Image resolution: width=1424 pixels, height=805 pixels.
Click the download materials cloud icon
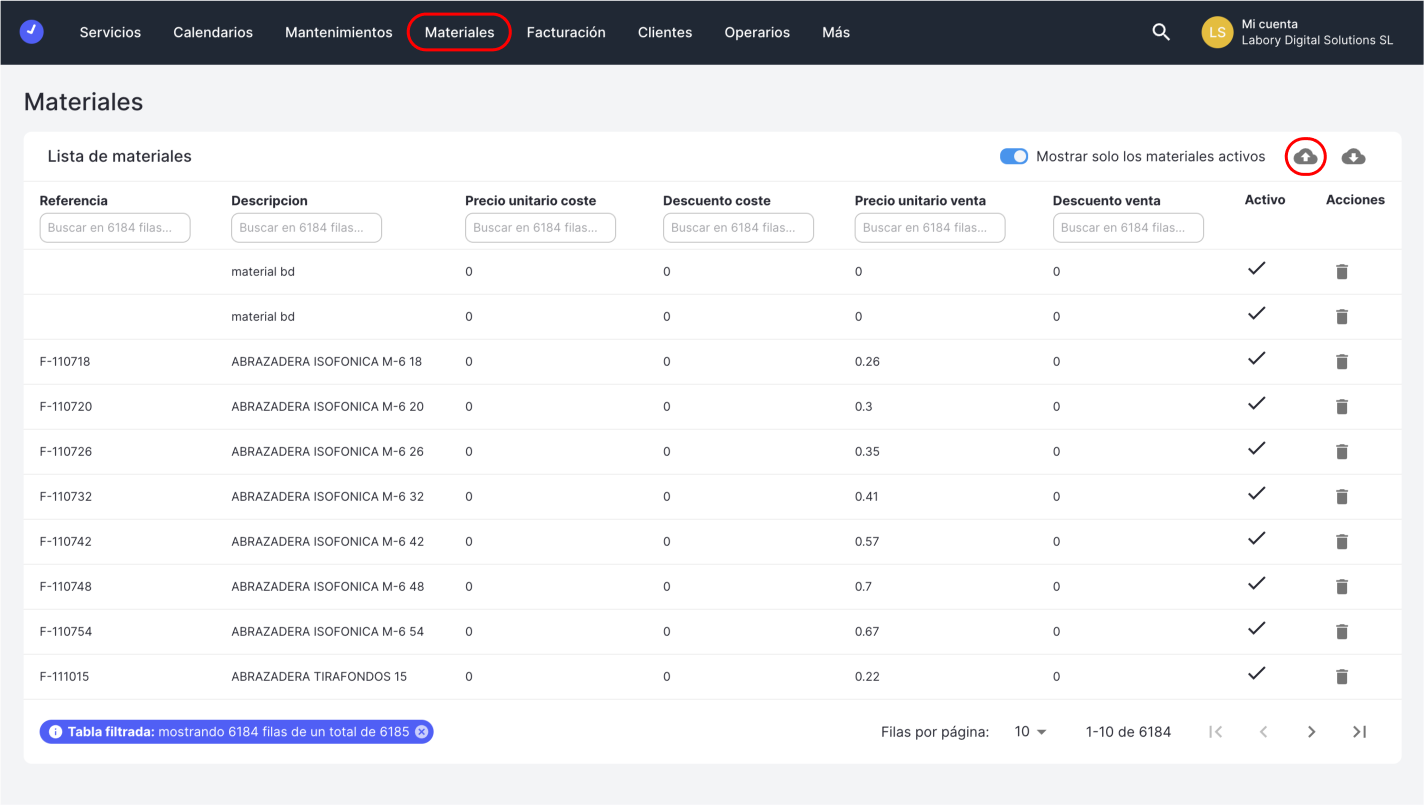1353,156
